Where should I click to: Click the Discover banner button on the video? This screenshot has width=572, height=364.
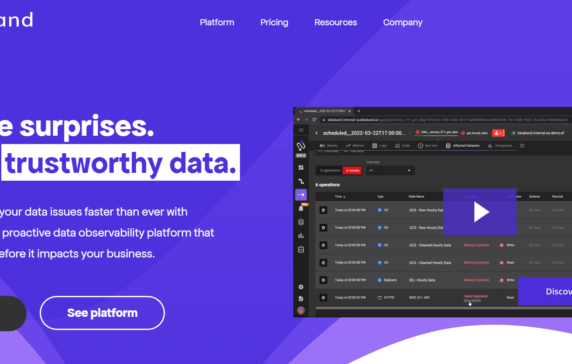(x=545, y=291)
